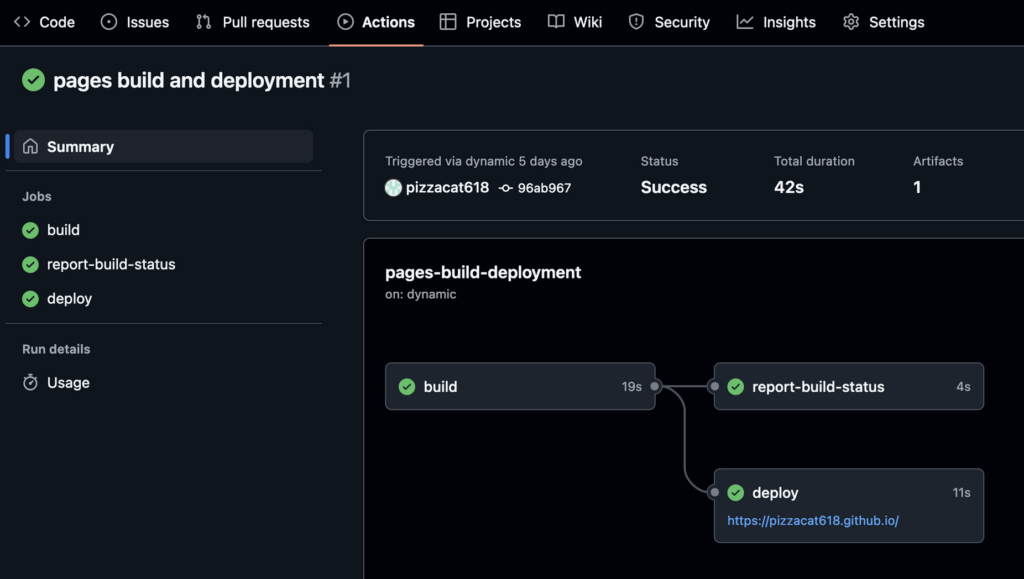Viewport: 1024px width, 579px height.
Task: Click the green check beside report-build-status in sidebar
Action: pyautogui.click(x=30, y=264)
